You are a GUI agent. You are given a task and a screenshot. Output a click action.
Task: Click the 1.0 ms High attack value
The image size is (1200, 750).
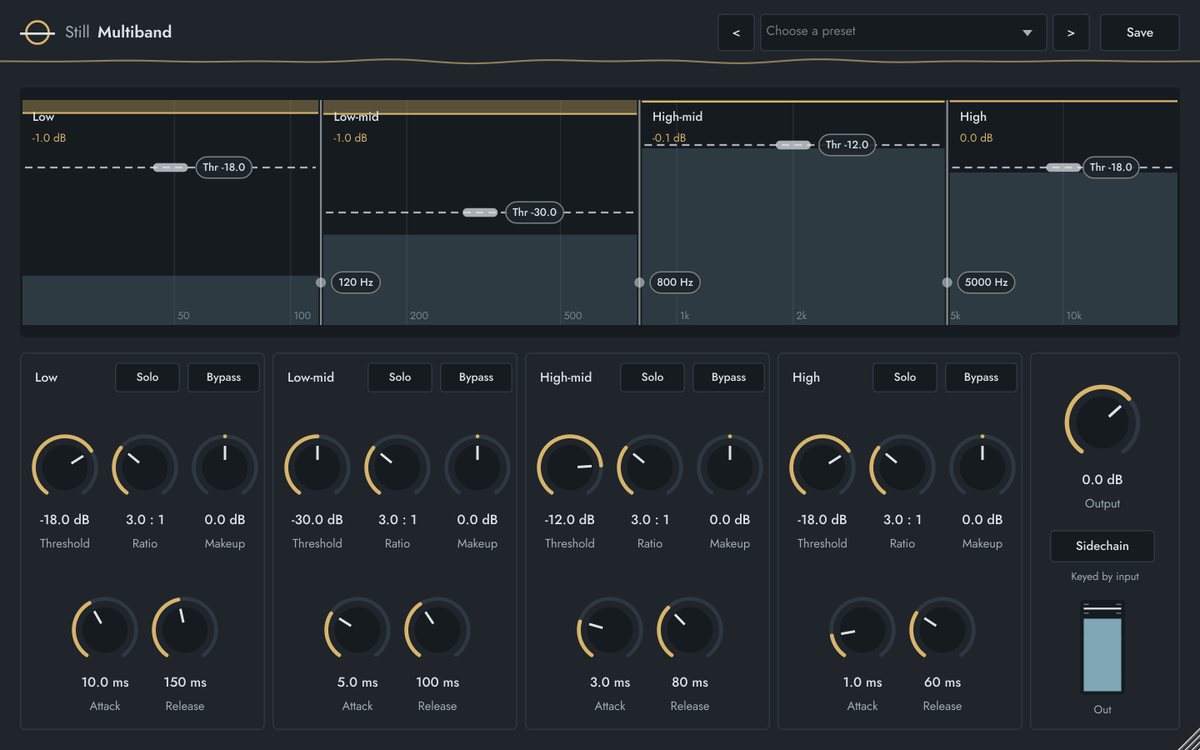click(862, 682)
